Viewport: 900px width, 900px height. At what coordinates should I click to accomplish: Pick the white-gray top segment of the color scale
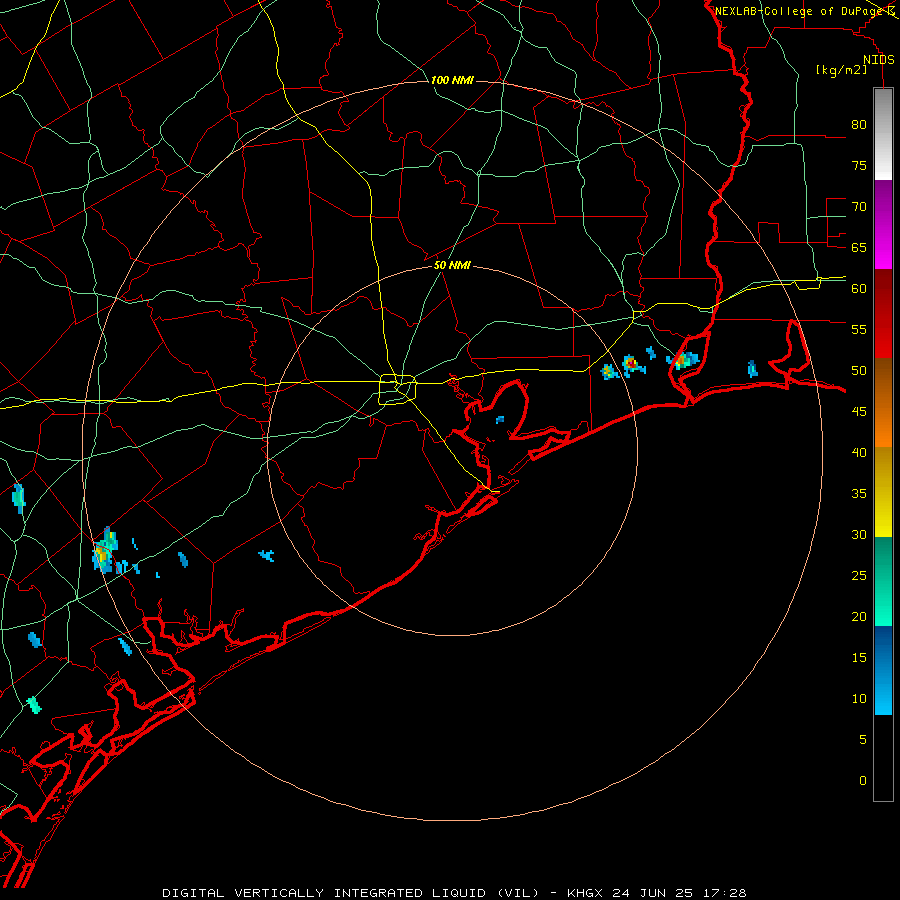(883, 134)
